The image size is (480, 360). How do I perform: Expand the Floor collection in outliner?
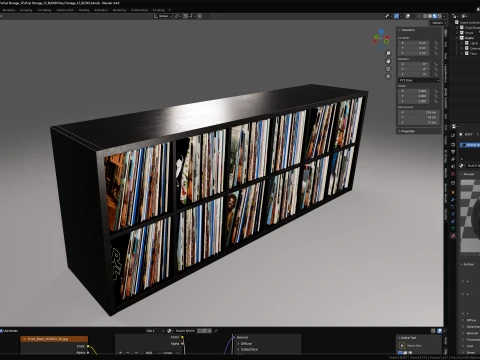coord(462,53)
